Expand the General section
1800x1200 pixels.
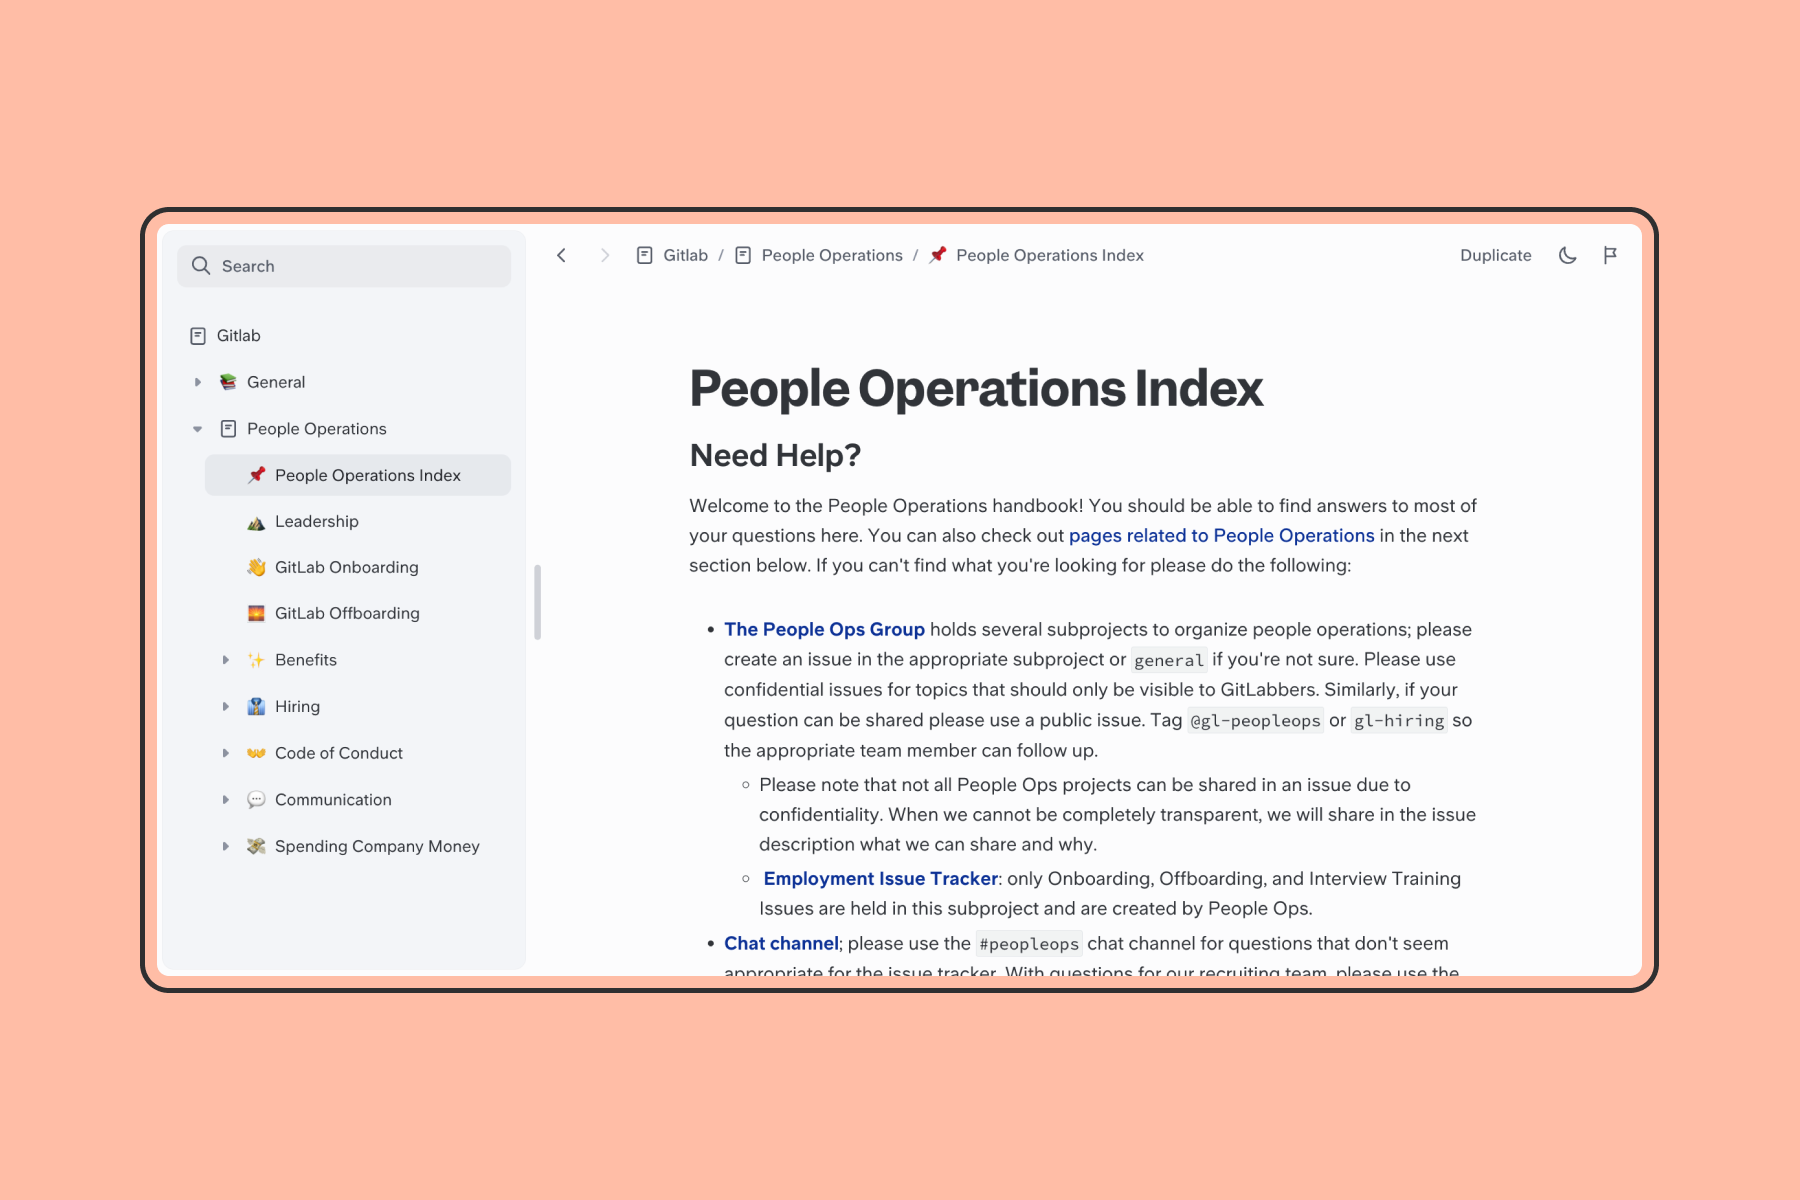pyautogui.click(x=198, y=382)
